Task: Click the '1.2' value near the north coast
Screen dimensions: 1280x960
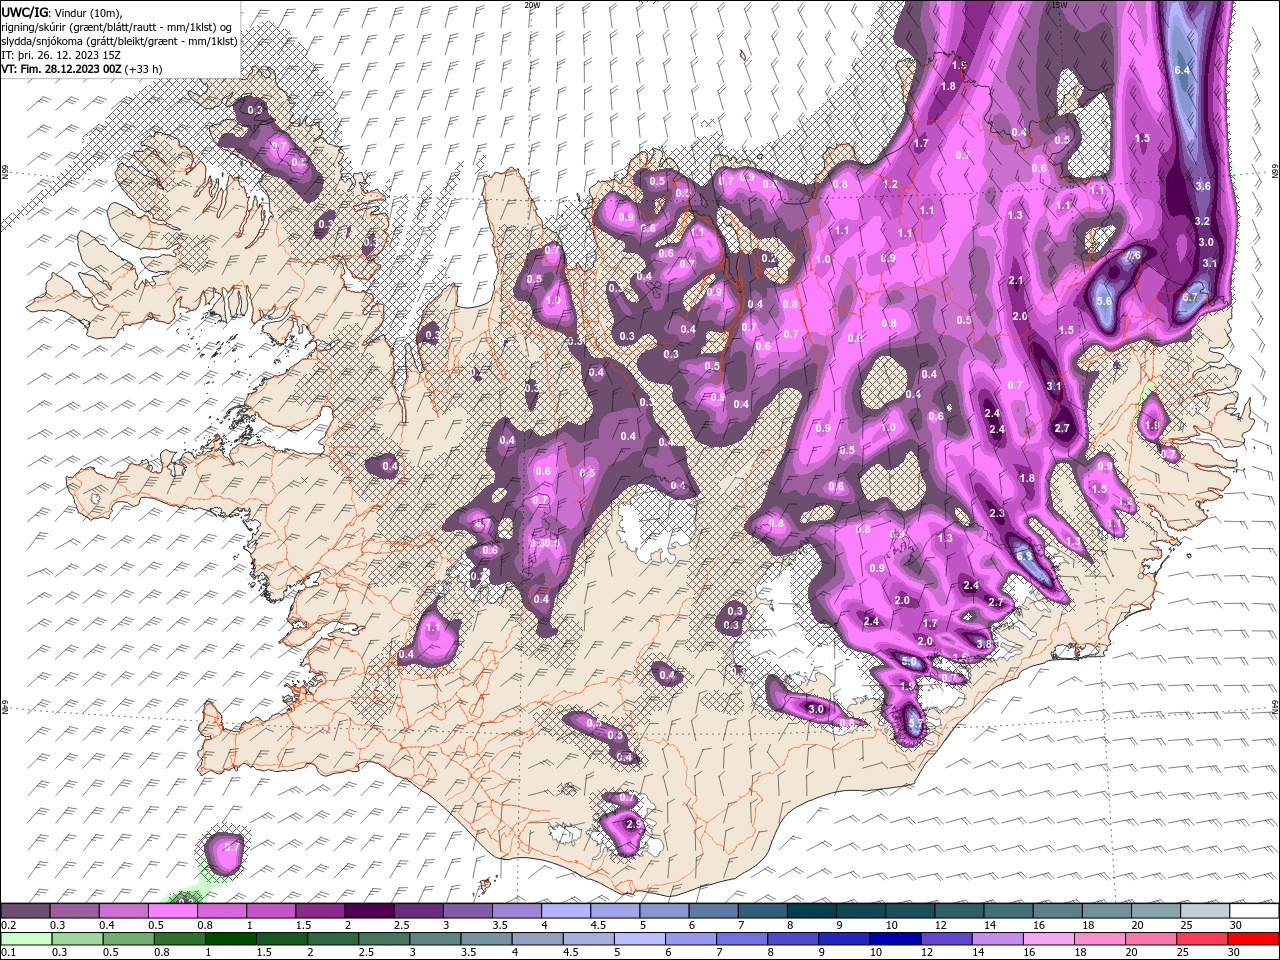Action: tap(890, 185)
